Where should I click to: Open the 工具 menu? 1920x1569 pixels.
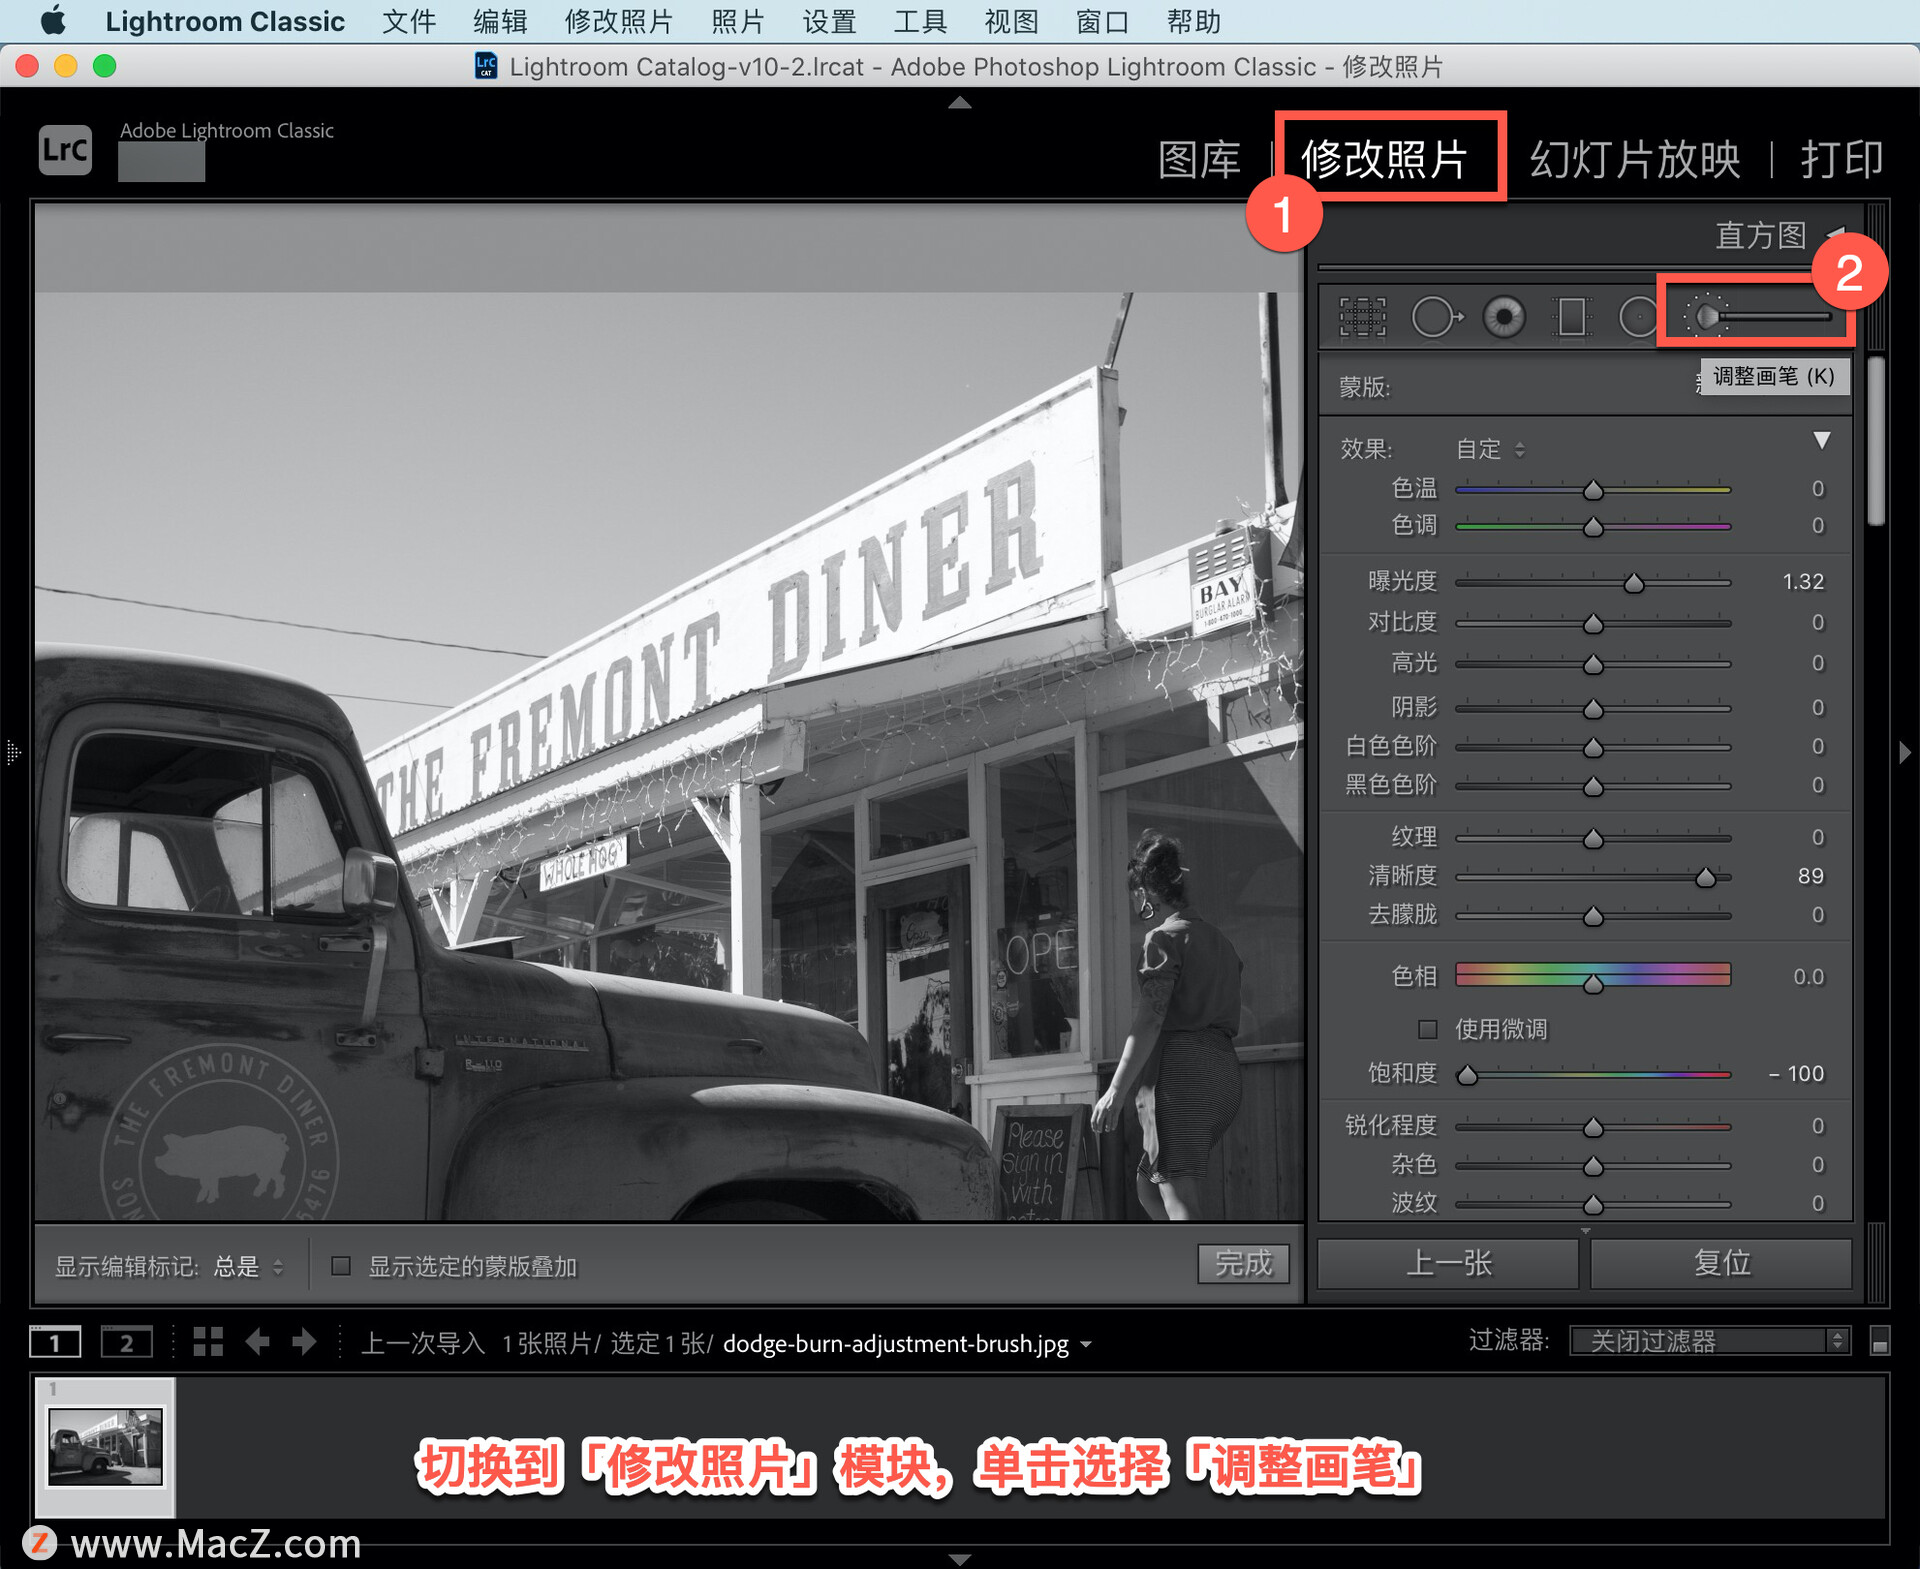920,21
